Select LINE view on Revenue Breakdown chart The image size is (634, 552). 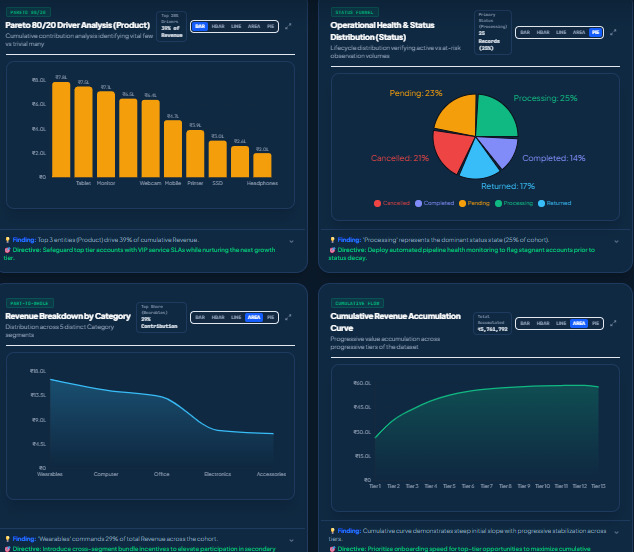pos(236,317)
